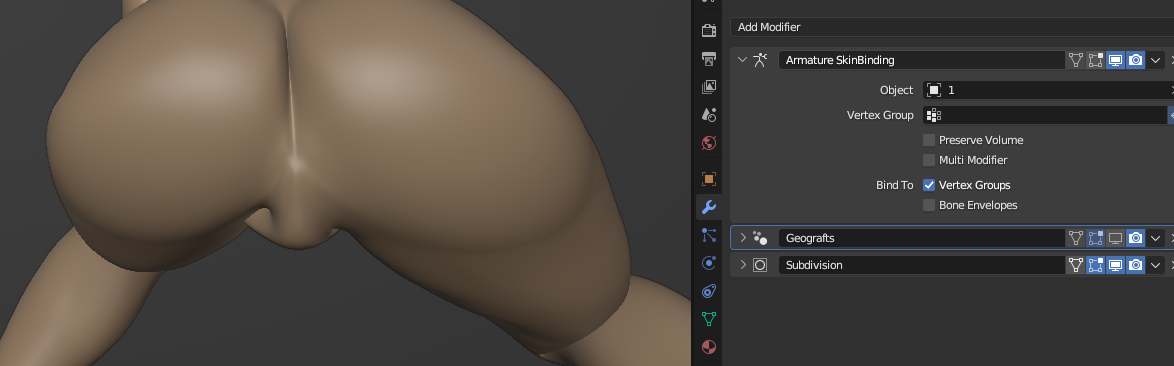Open the Material properties tab icon

[708, 347]
